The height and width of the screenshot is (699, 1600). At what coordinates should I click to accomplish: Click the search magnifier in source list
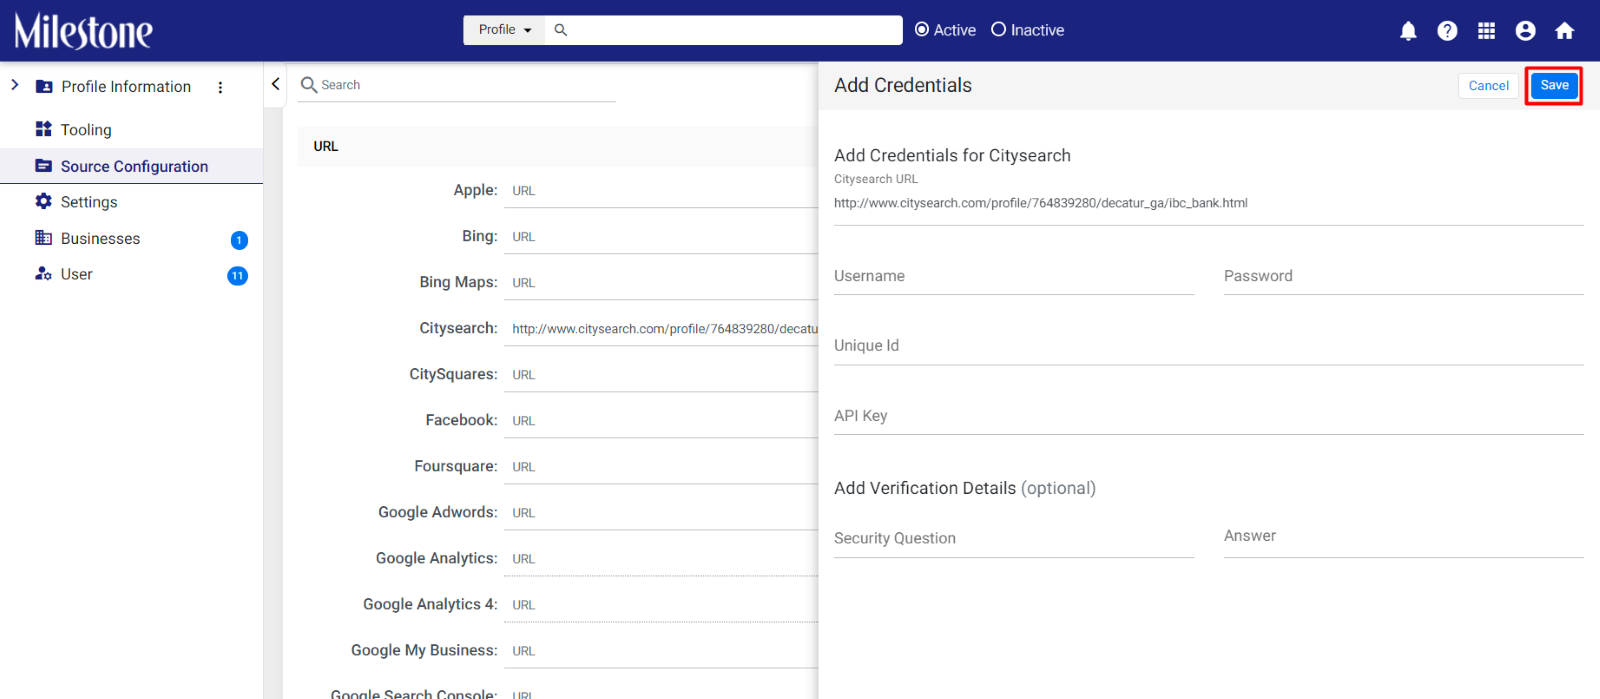coord(309,85)
